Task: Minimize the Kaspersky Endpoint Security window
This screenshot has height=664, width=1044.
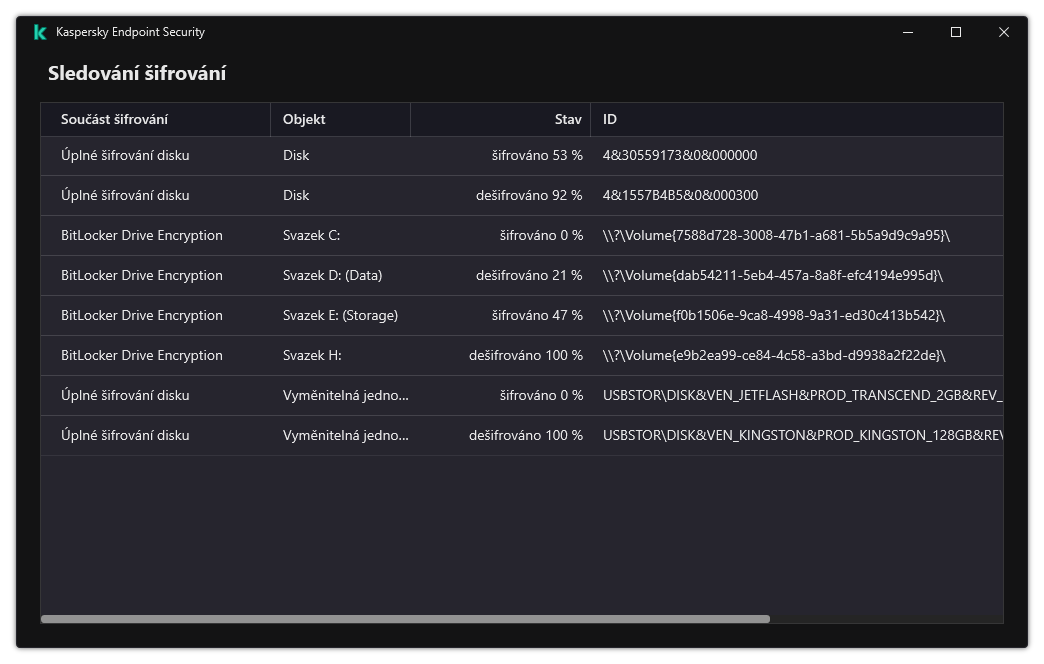Action: (x=908, y=32)
